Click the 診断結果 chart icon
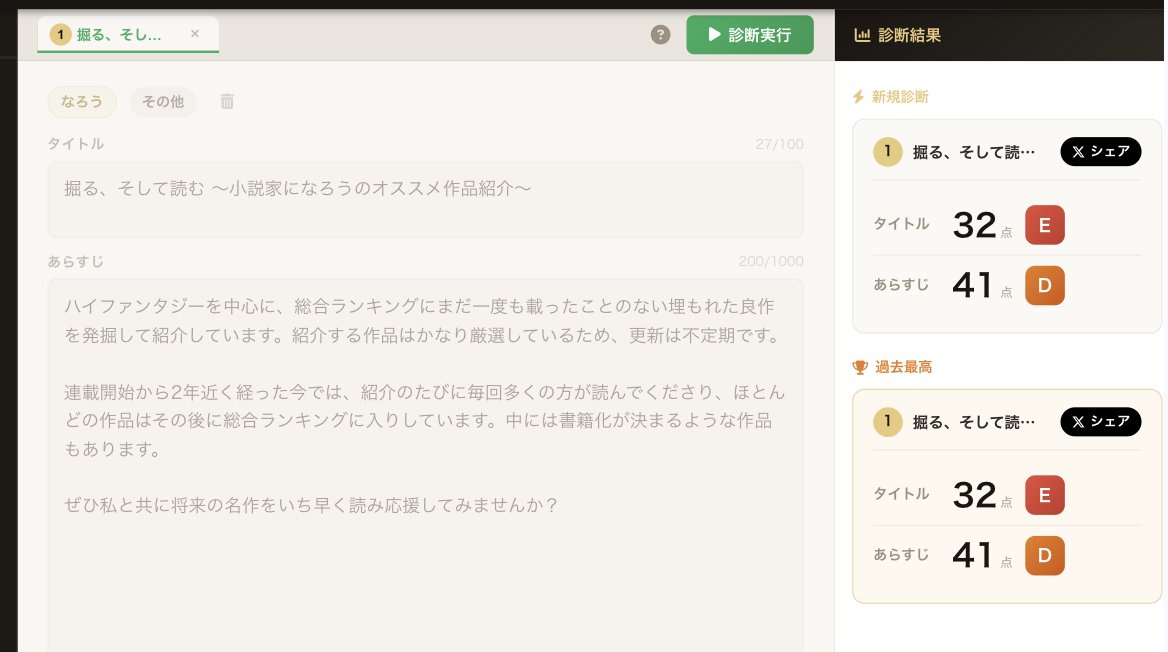Viewport: 1168px width, 652px height. pyautogui.click(x=862, y=35)
